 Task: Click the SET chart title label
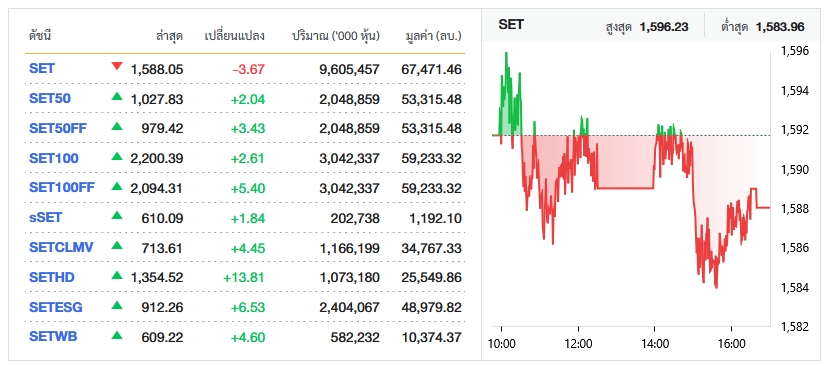pos(511,24)
